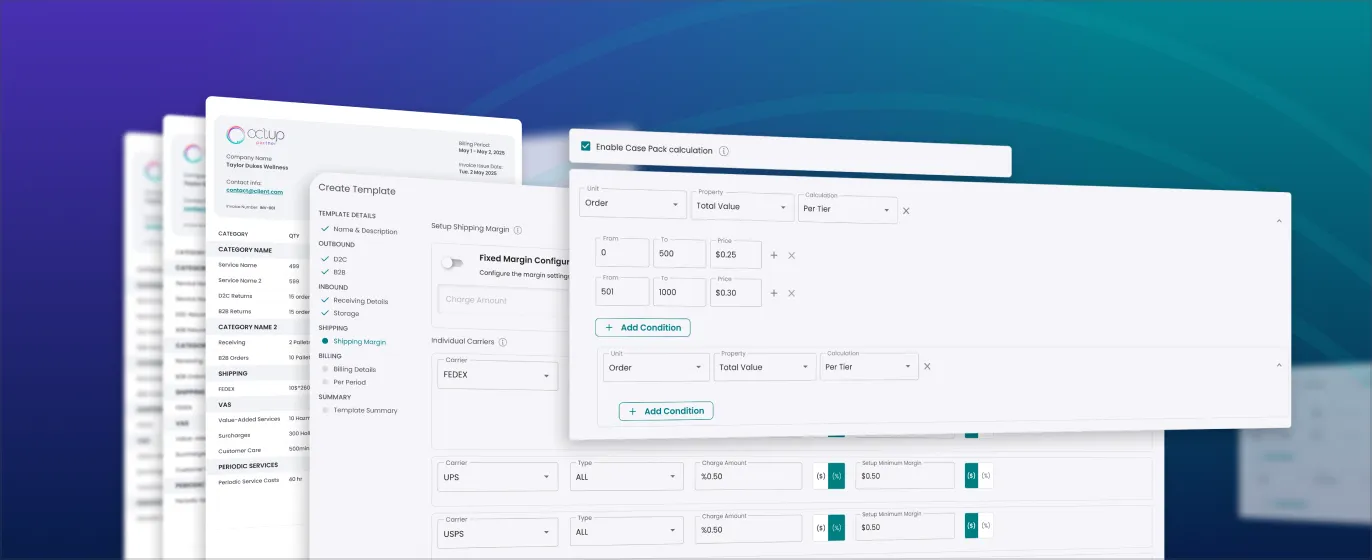Open the nested Calculation dropdown showing Per Tier
This screenshot has height=560, width=1372.
click(x=868, y=367)
